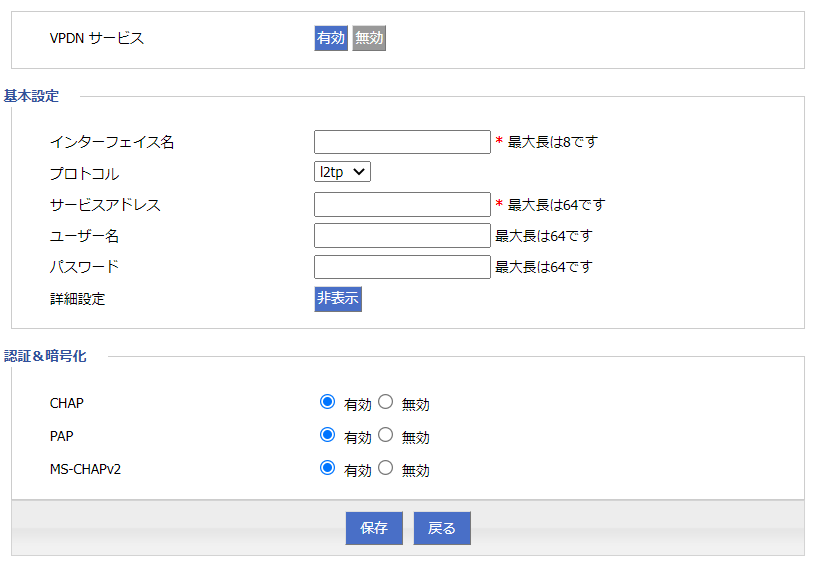Click the 保存 button
This screenshot has width=817, height=567.
pyautogui.click(x=374, y=528)
